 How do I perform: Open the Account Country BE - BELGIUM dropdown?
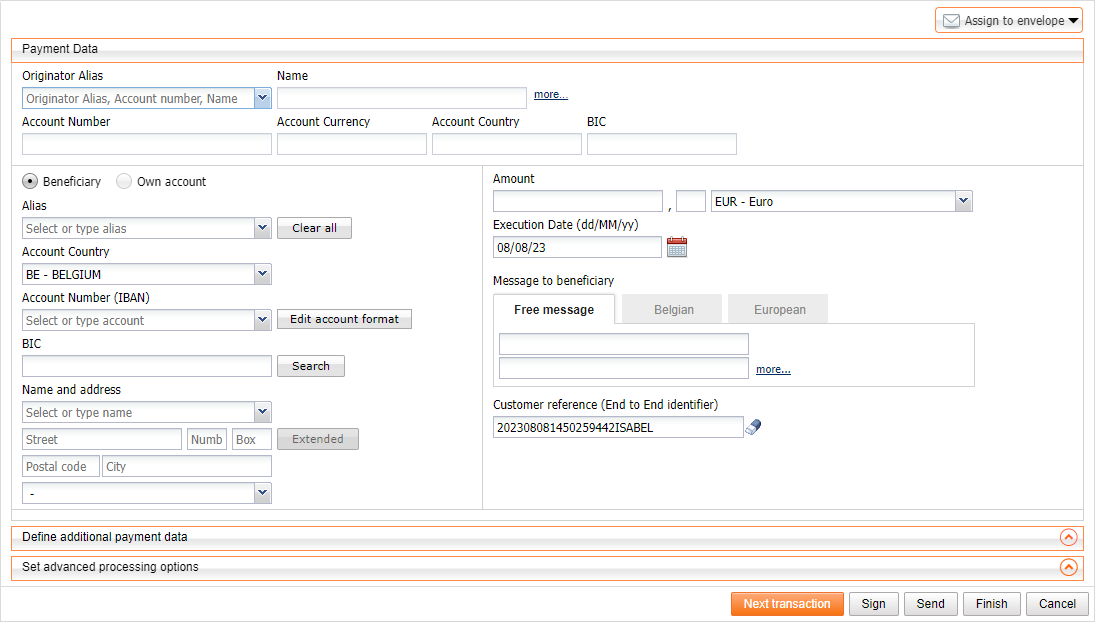pos(262,274)
